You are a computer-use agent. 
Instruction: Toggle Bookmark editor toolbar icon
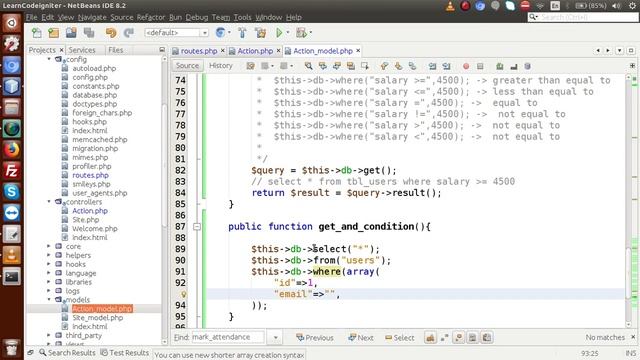412,66
